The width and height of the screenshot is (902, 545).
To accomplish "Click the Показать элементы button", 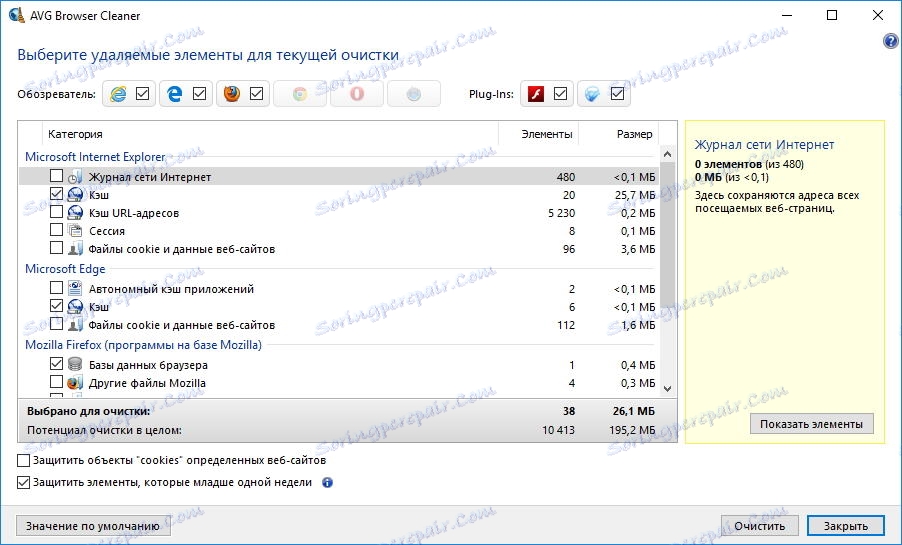I will (811, 424).
